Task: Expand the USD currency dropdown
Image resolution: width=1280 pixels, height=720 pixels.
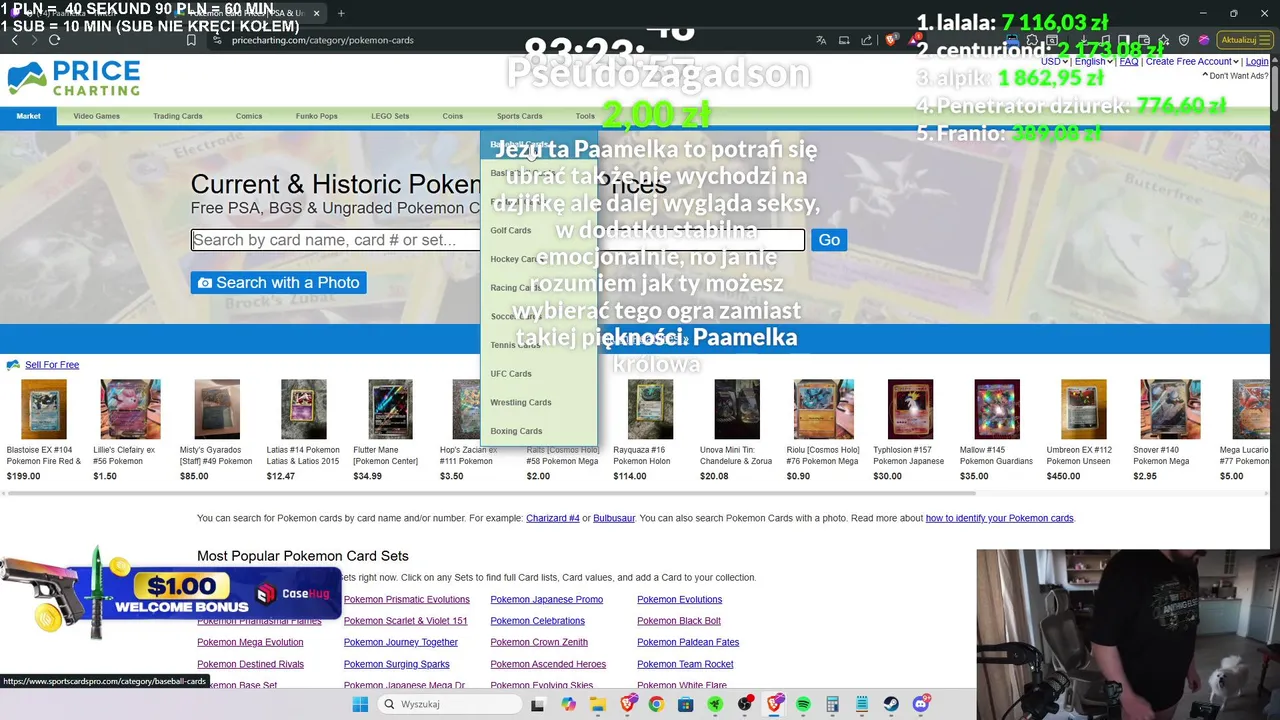Action: [1054, 61]
